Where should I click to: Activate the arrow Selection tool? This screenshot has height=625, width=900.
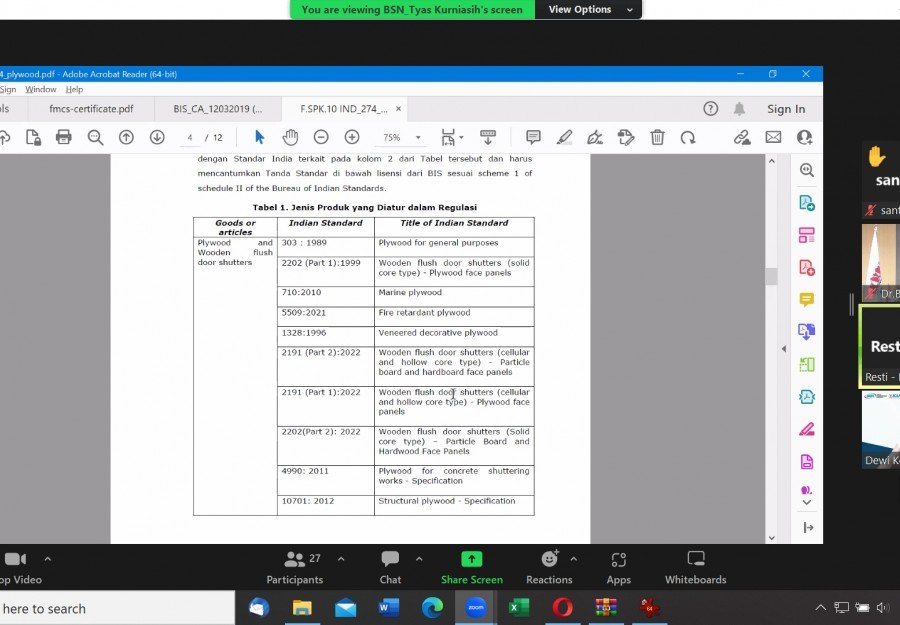pos(259,137)
